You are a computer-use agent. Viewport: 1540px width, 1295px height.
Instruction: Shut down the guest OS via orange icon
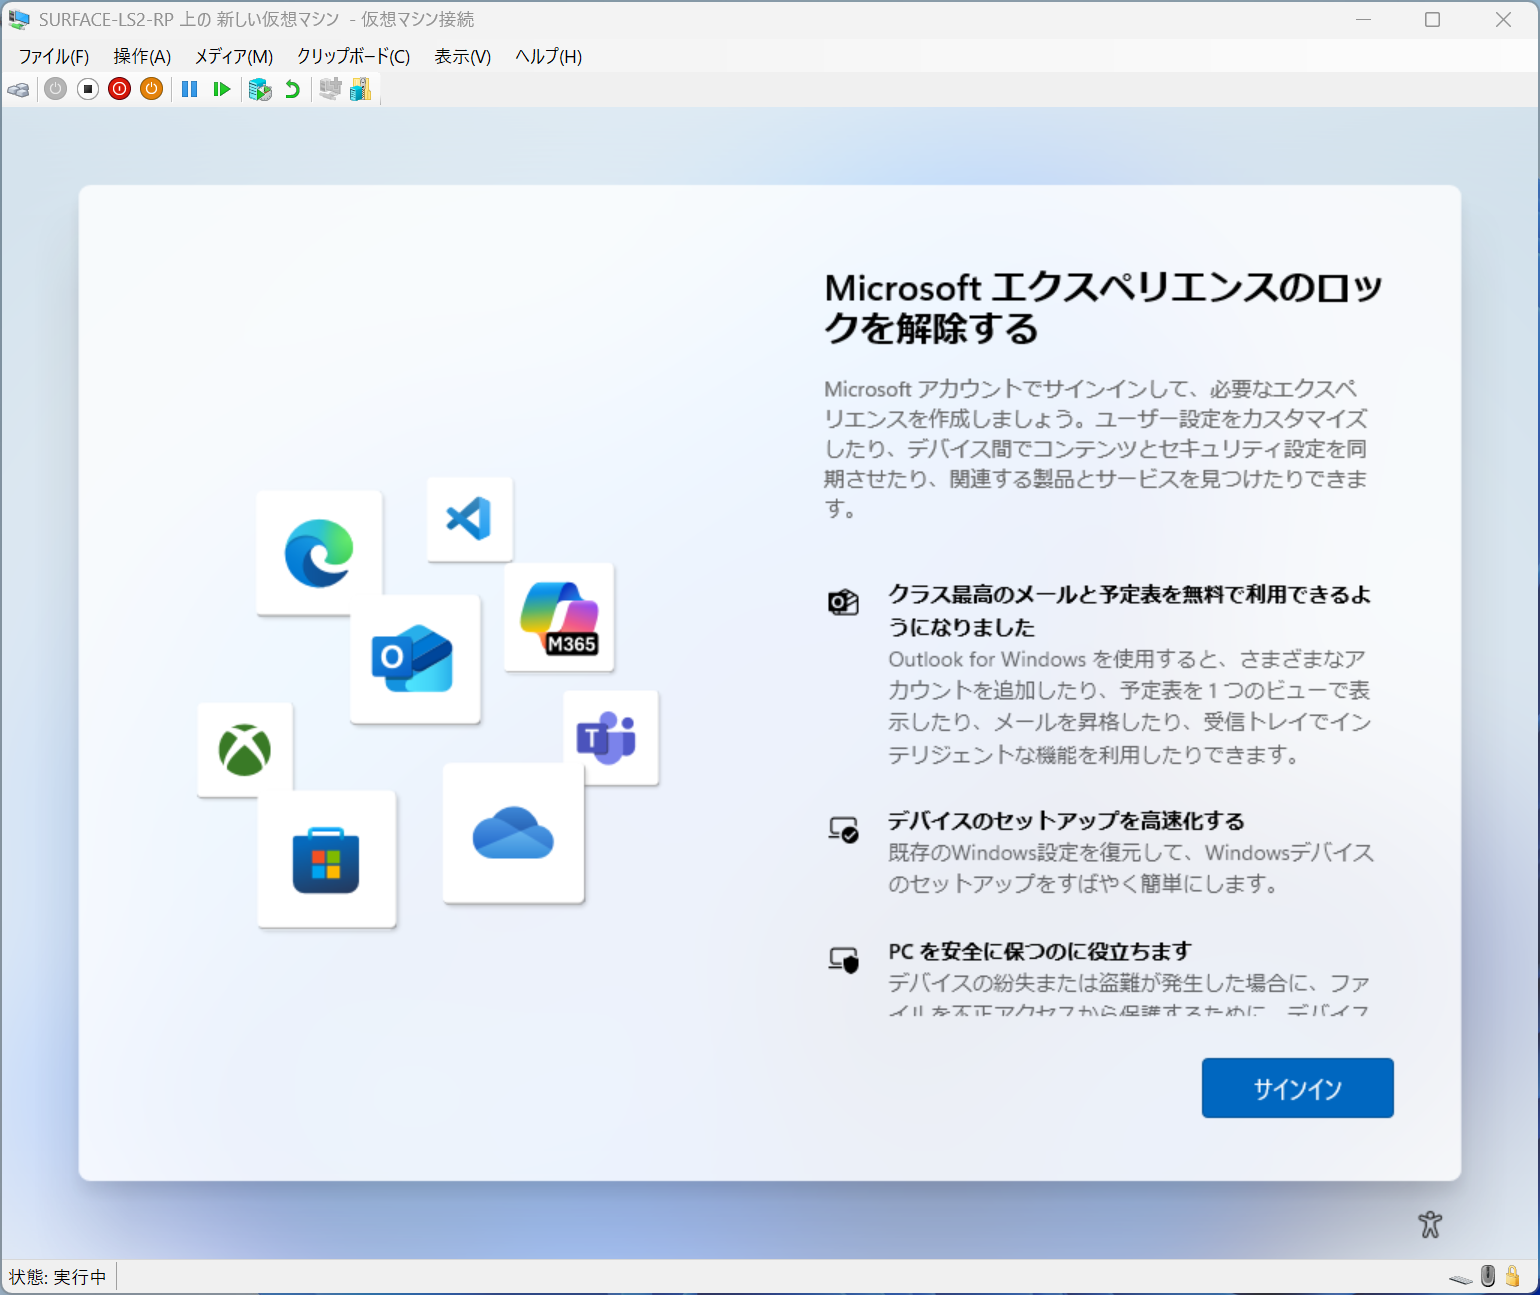151,89
